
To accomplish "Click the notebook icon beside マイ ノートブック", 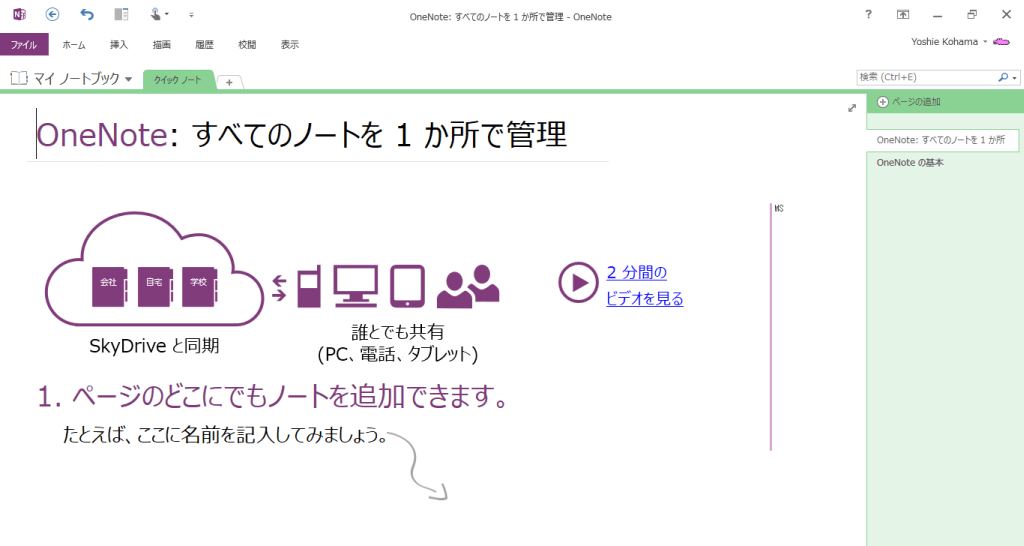I will coord(19,78).
